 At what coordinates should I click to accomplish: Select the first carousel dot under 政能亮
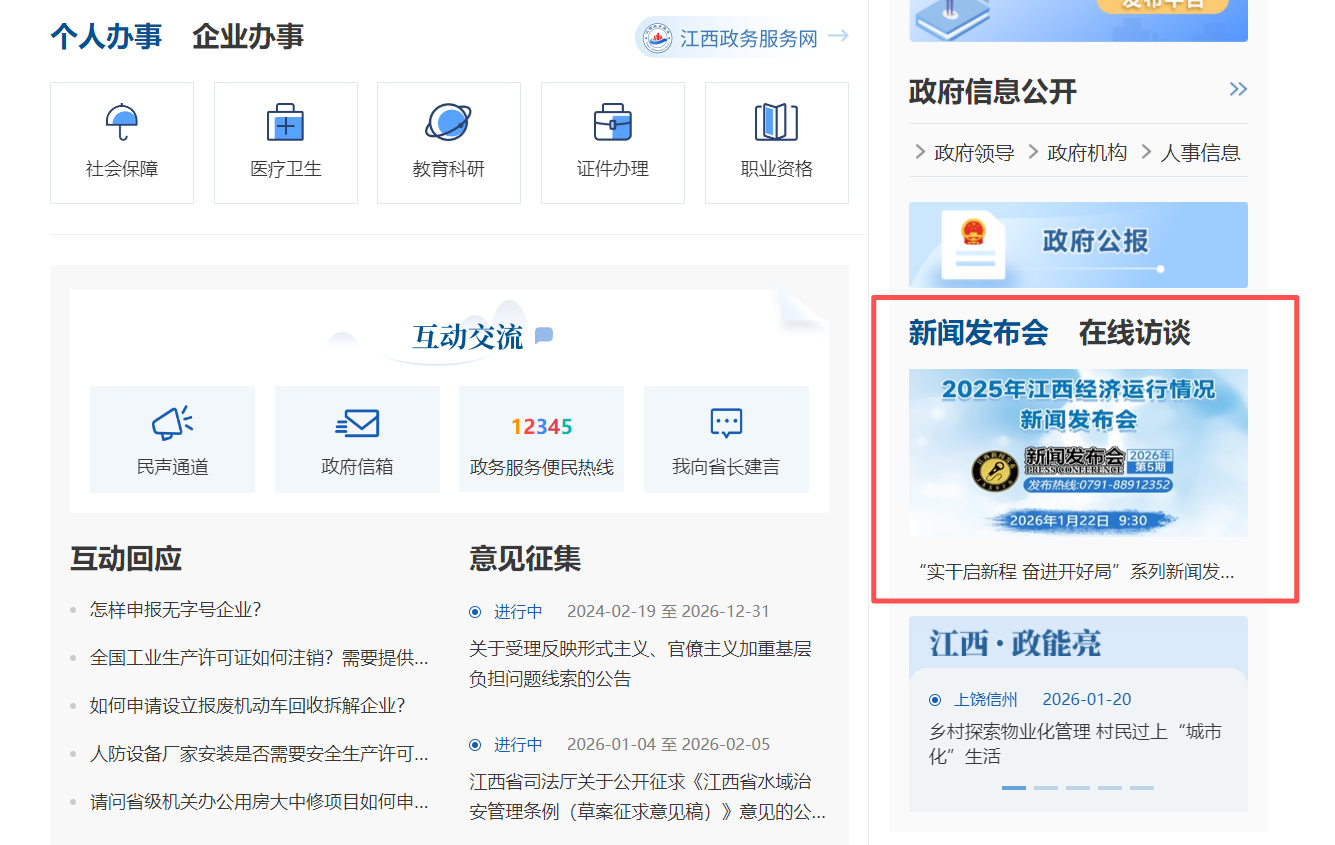tap(1014, 788)
